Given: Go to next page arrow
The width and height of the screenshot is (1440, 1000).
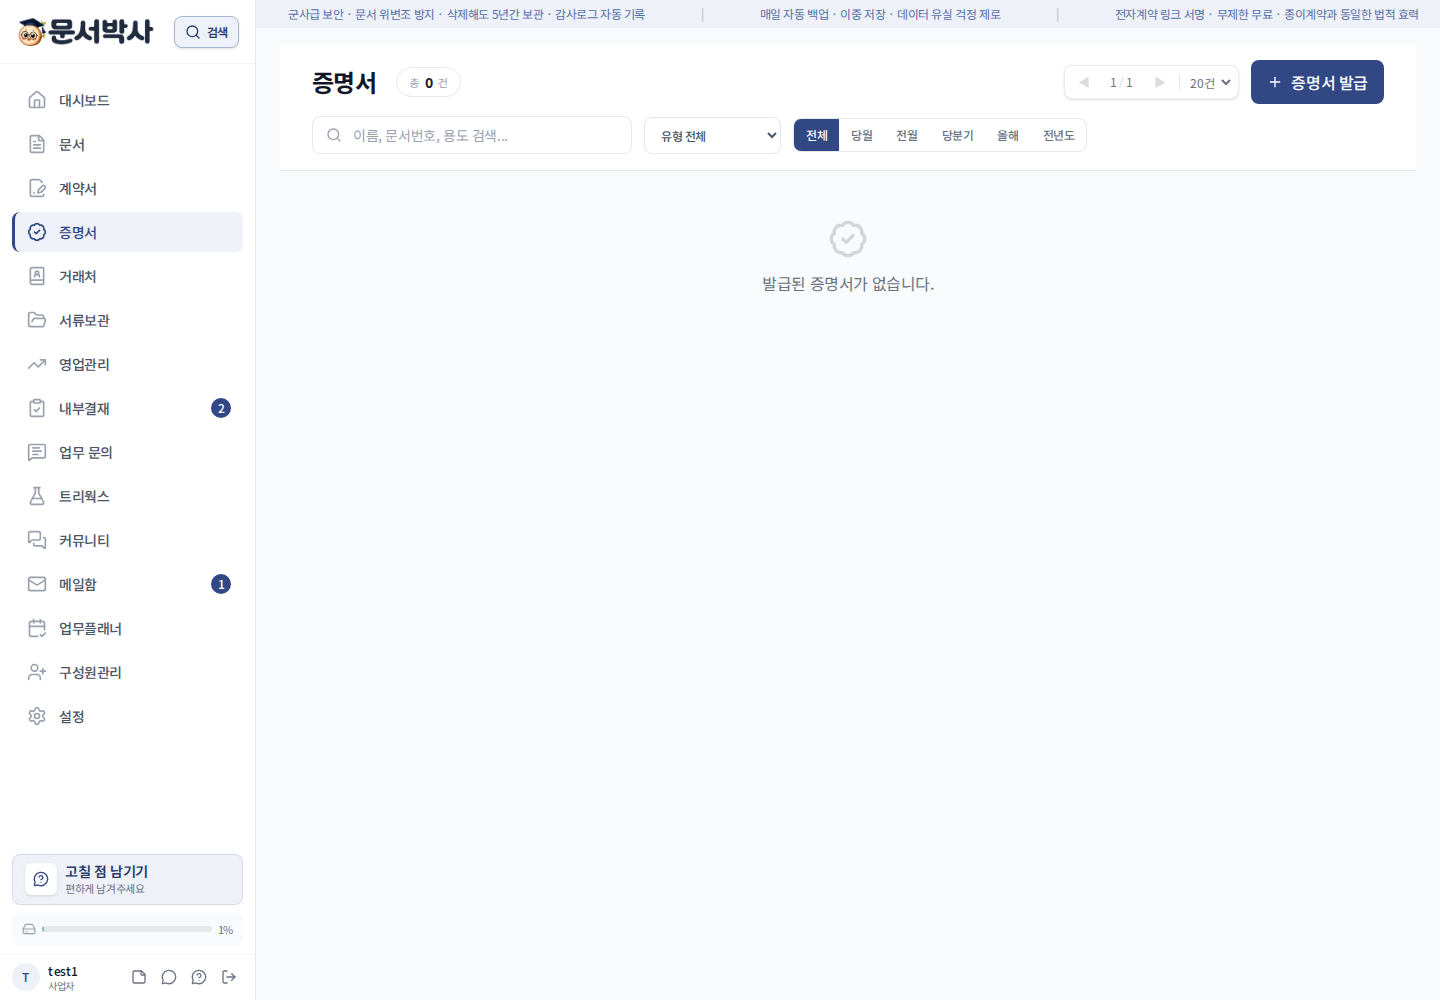Looking at the screenshot, I should 1160,82.
